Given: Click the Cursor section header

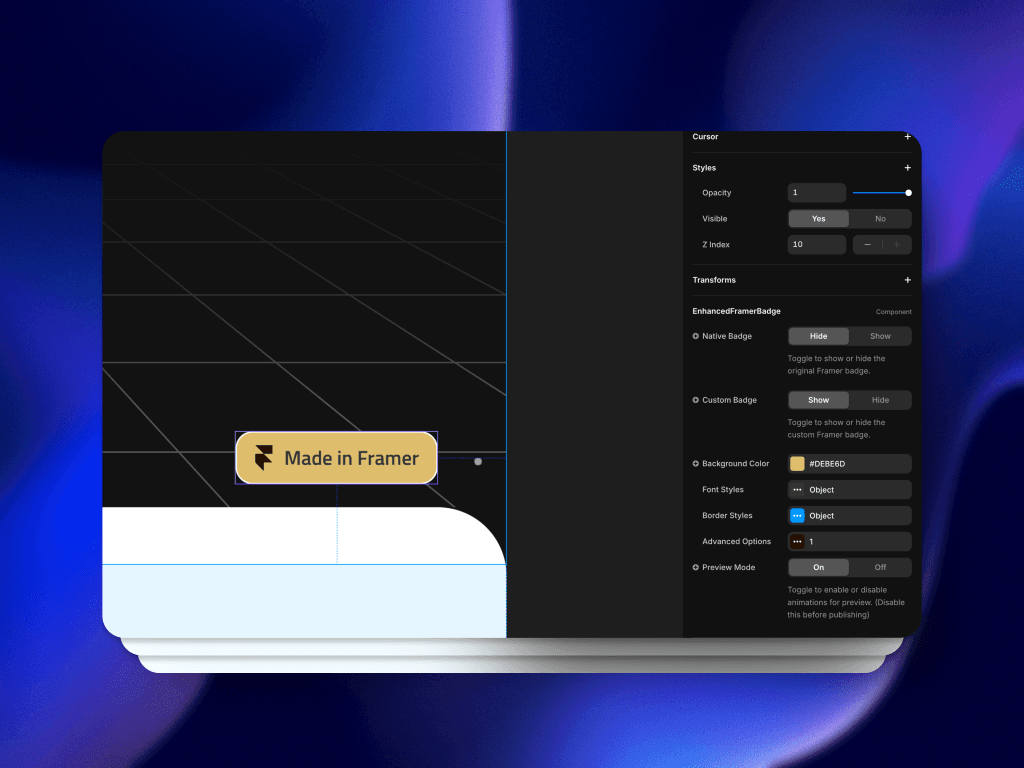Looking at the screenshot, I should pos(705,136).
